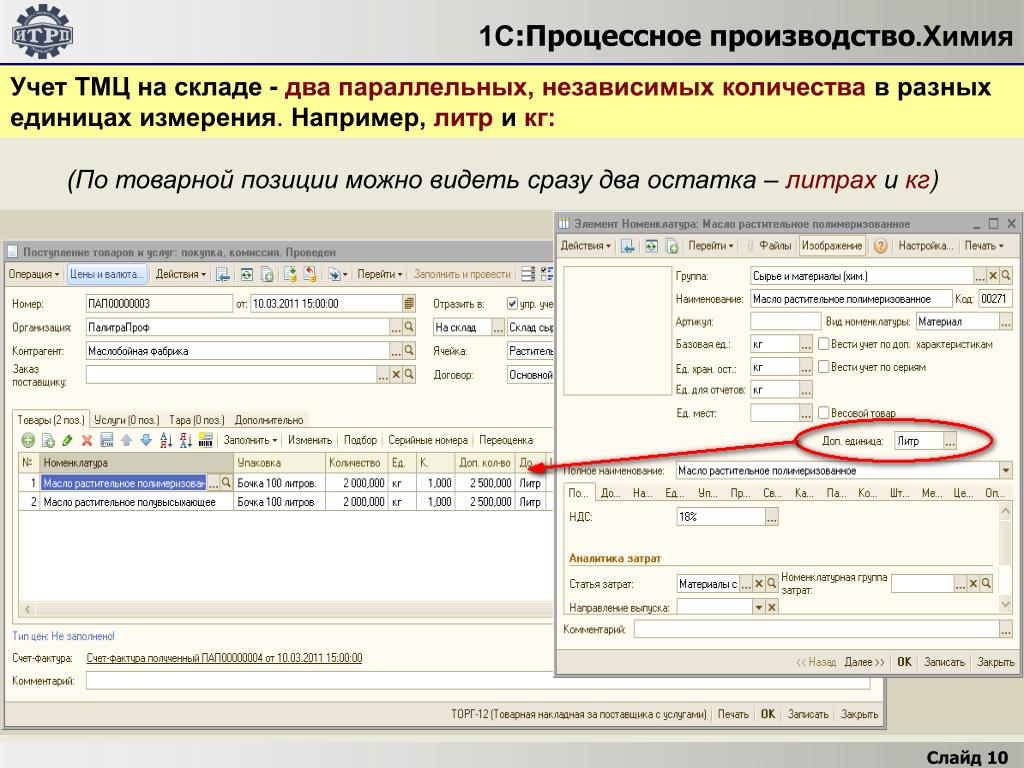Viewport: 1024px width, 768px height.
Task: Switch to Дополнительно tab
Action: tap(269, 420)
